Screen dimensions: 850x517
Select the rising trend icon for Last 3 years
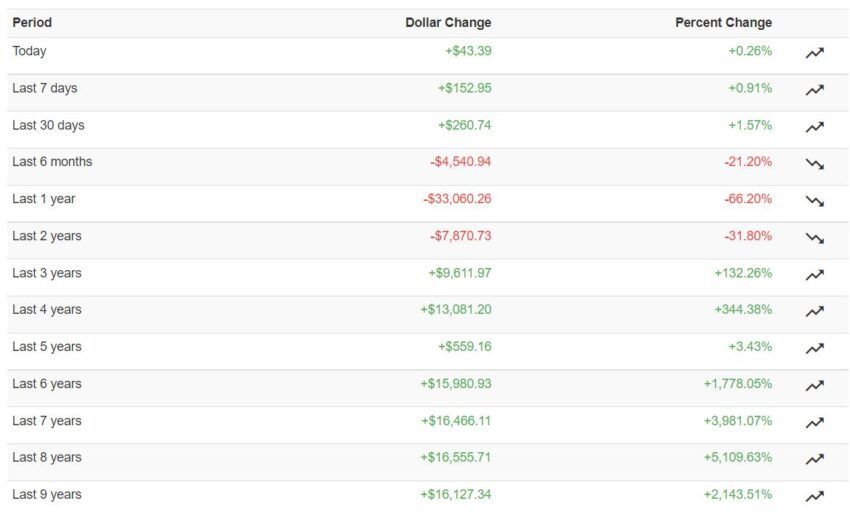[814, 275]
